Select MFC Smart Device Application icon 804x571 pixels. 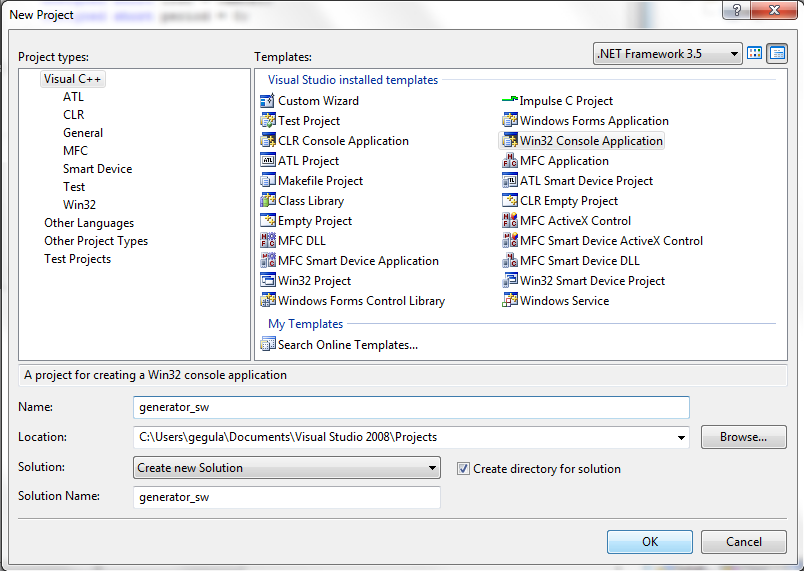[268, 261]
